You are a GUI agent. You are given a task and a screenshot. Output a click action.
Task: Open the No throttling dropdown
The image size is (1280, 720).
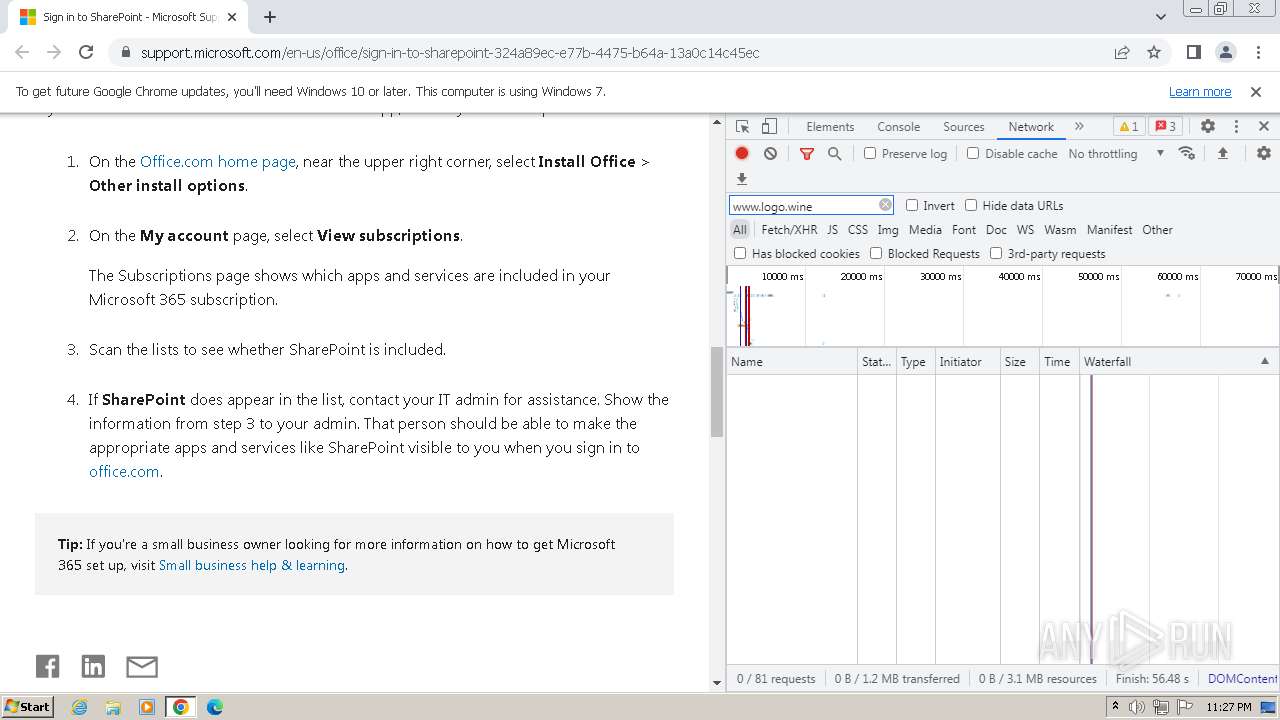point(1116,153)
